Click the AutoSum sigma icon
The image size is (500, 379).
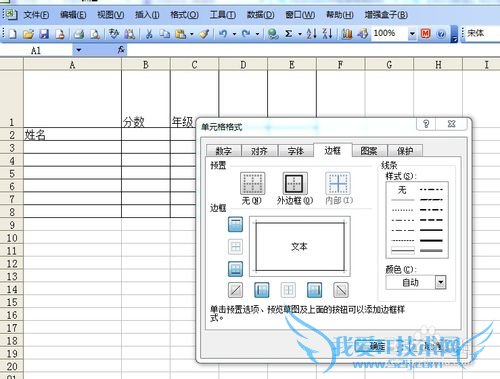(x=289, y=34)
